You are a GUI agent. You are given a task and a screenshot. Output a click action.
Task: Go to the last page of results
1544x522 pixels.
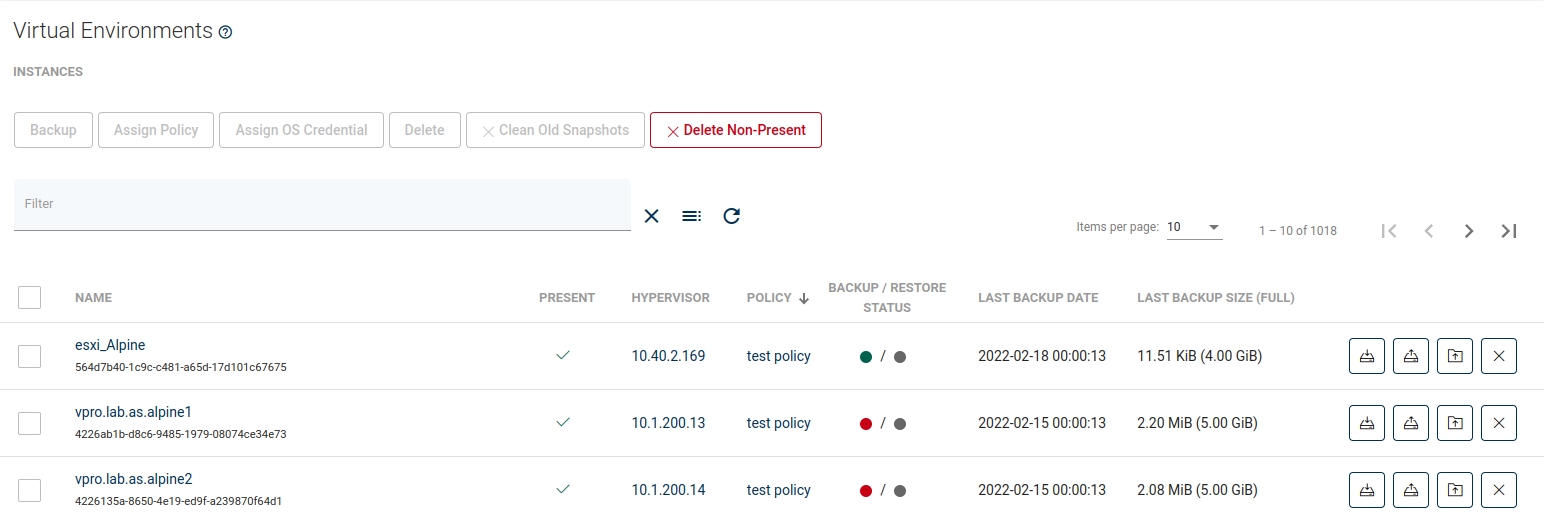pyautogui.click(x=1509, y=231)
